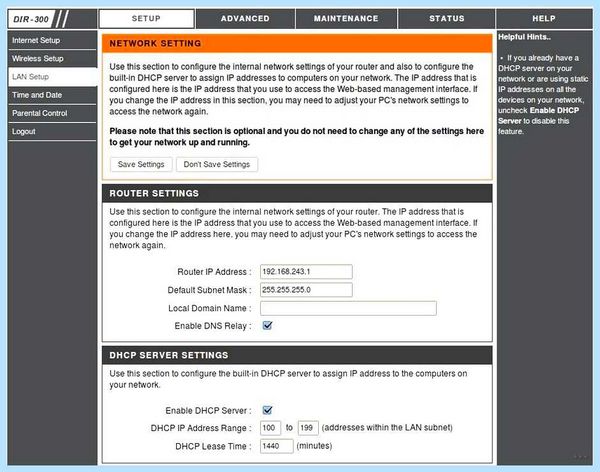Click the Enable DNS Relay label
Viewport: 600px width, 472px height.
[213, 326]
